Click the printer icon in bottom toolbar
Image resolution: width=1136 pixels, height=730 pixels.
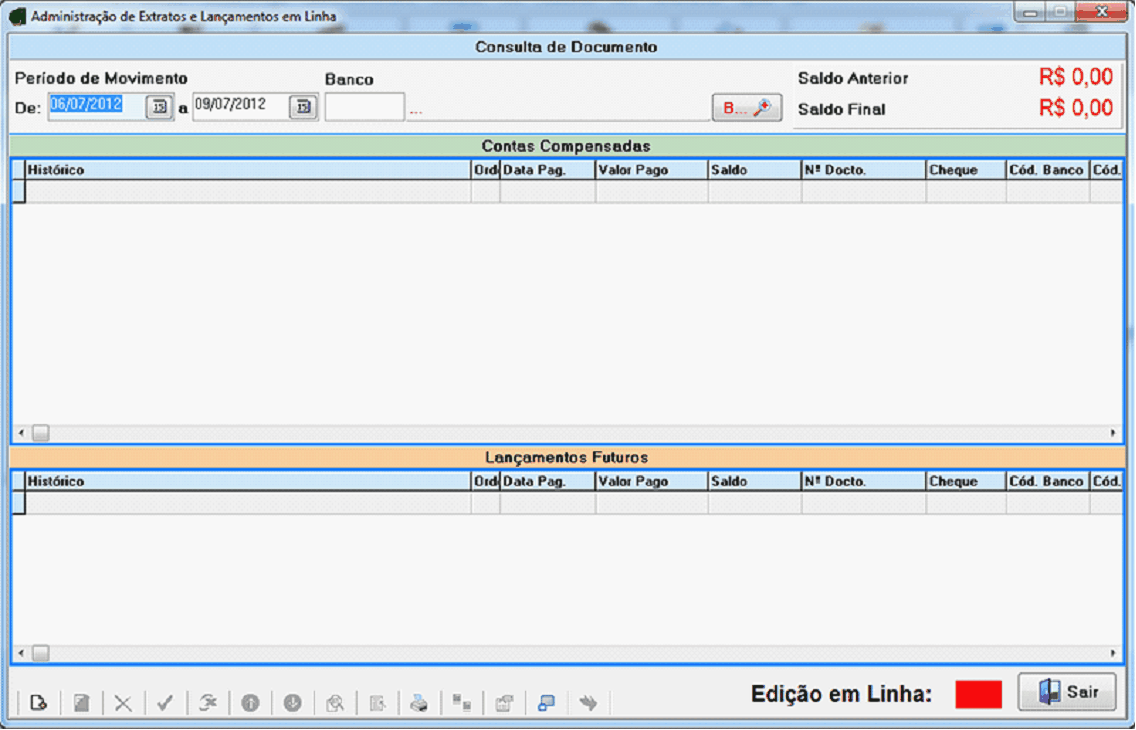420,703
